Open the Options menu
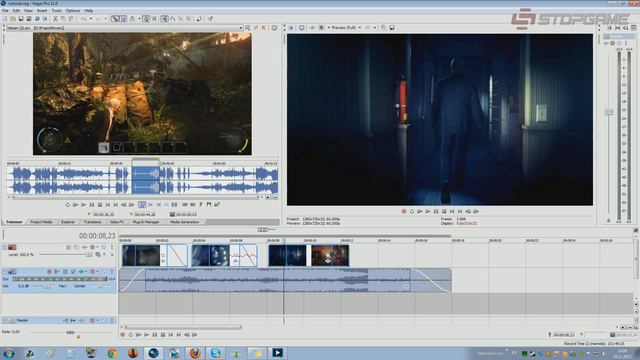This screenshot has height=360, width=640. pos(73,11)
